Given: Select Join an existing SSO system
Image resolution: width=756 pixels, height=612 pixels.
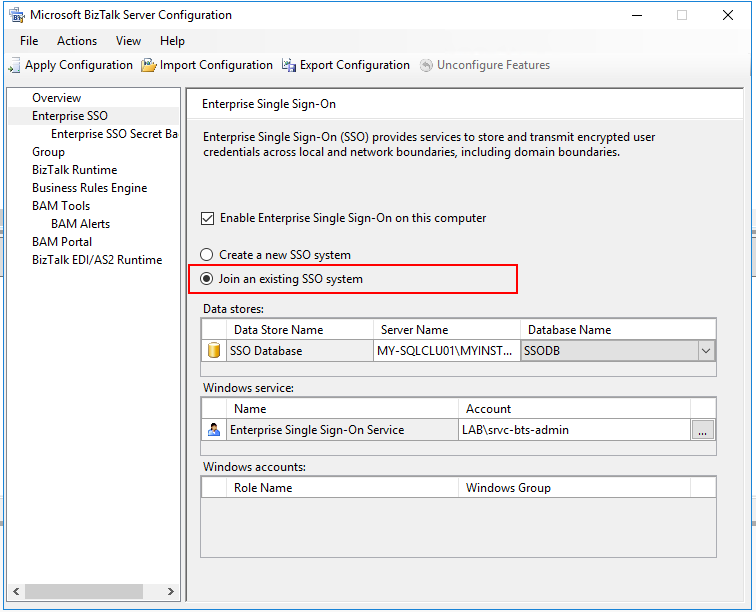Looking at the screenshot, I should (x=206, y=279).
